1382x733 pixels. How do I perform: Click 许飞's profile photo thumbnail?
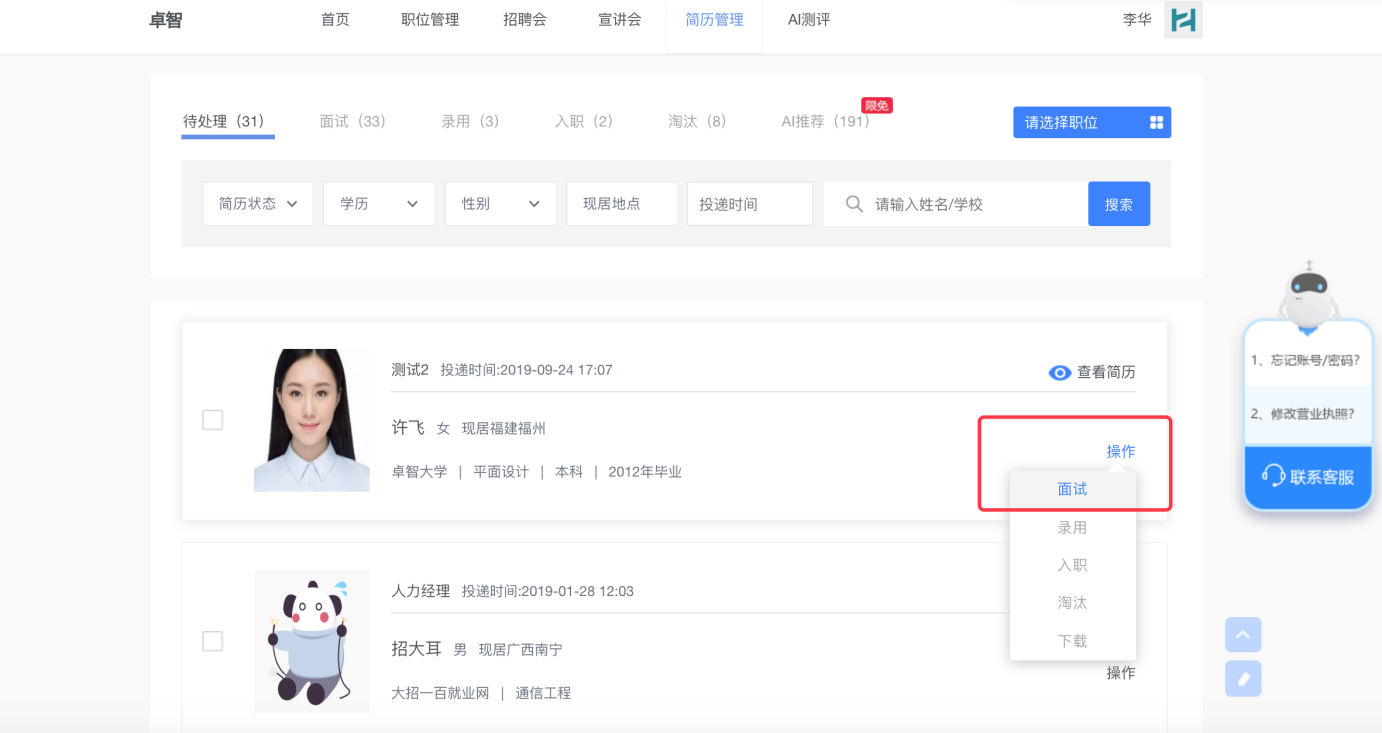coord(311,420)
